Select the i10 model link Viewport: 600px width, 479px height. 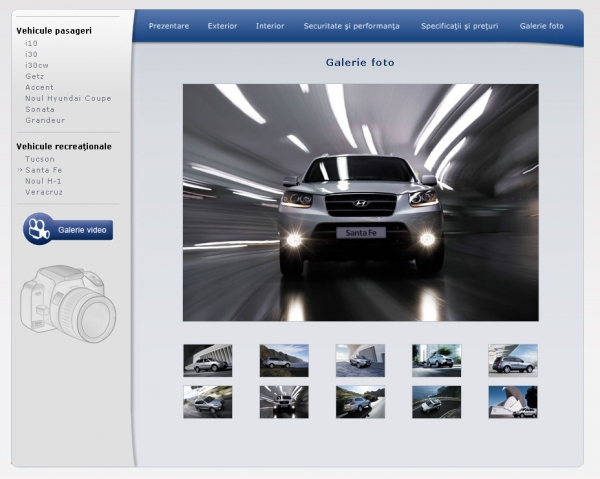point(31,43)
